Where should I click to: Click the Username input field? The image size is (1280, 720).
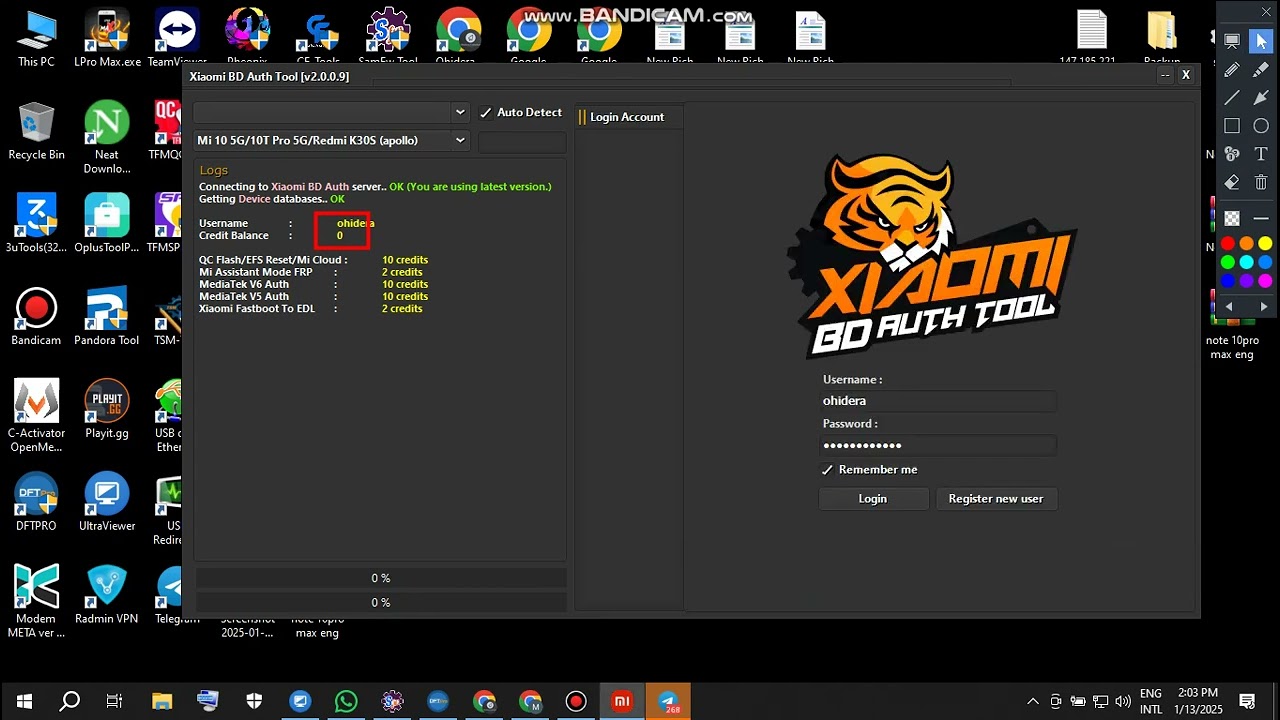tap(938, 401)
